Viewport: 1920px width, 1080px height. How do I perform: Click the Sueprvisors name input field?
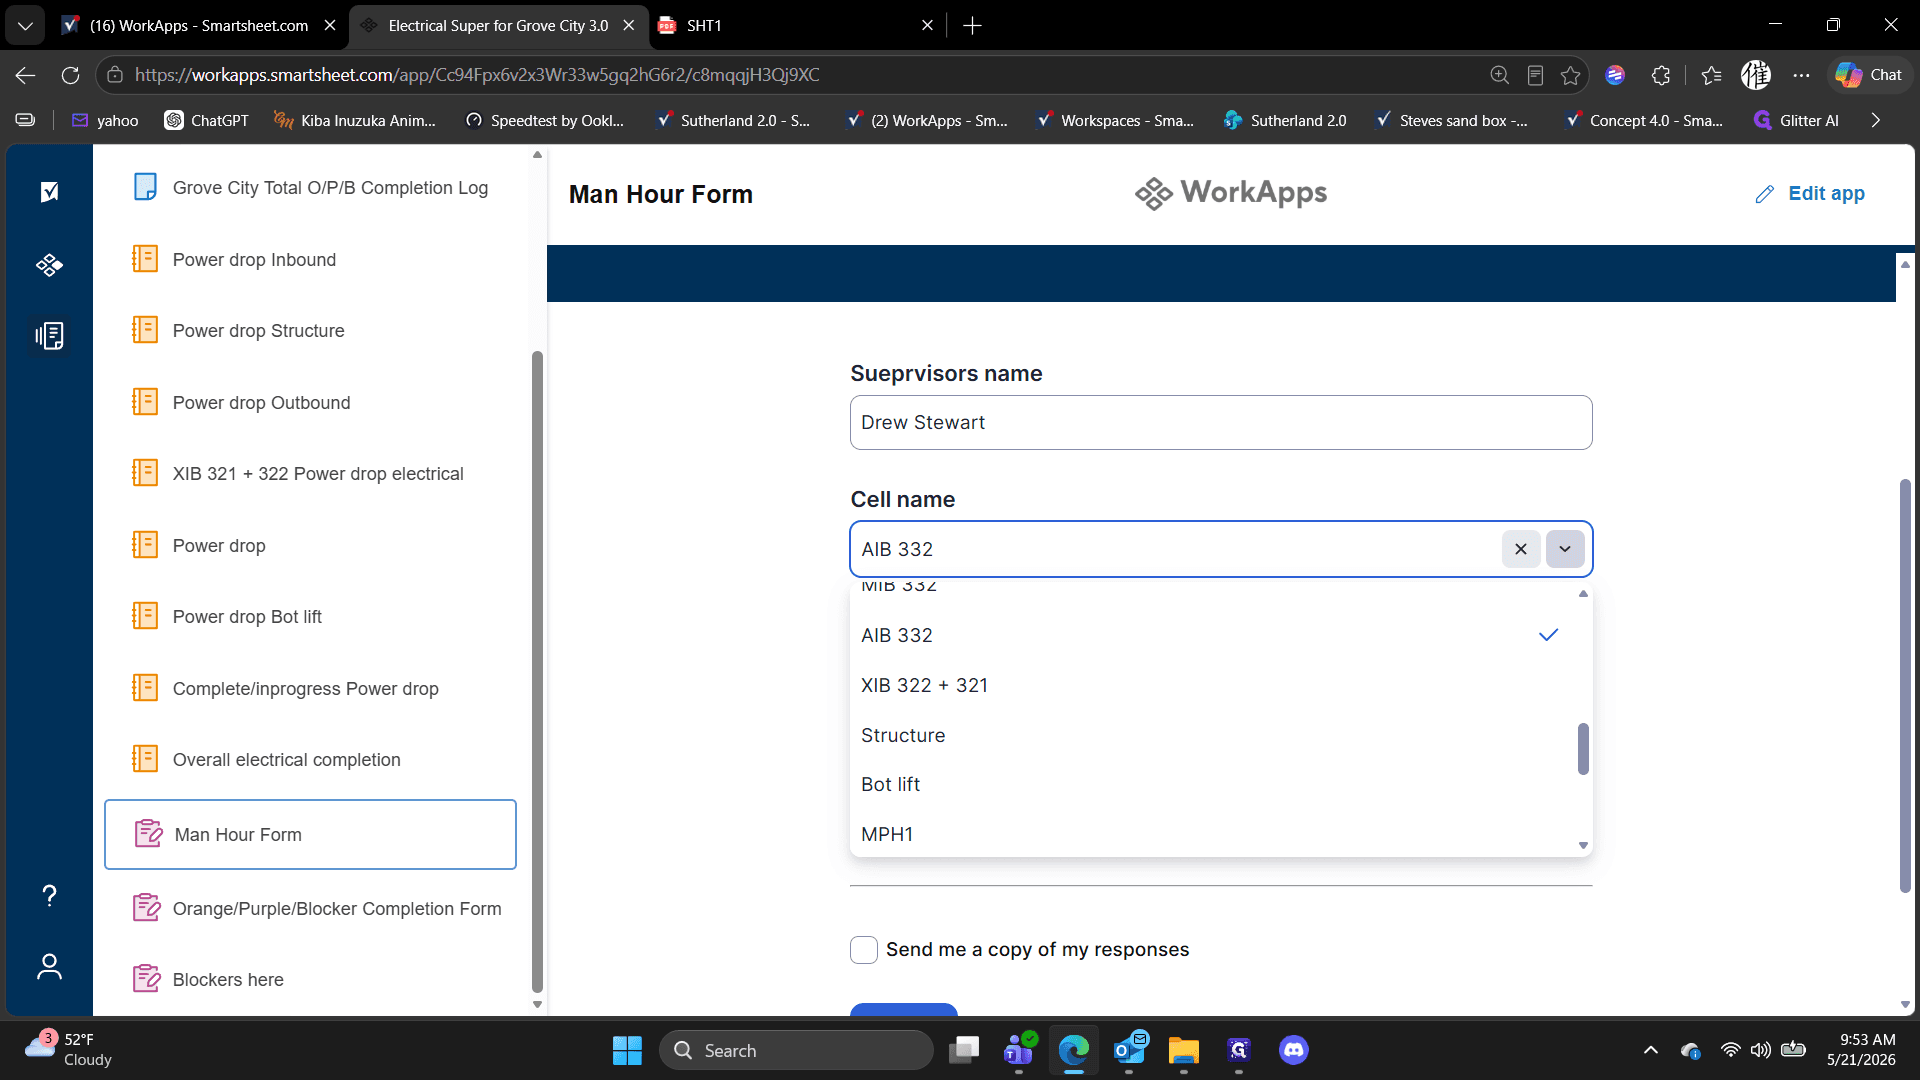(1221, 423)
